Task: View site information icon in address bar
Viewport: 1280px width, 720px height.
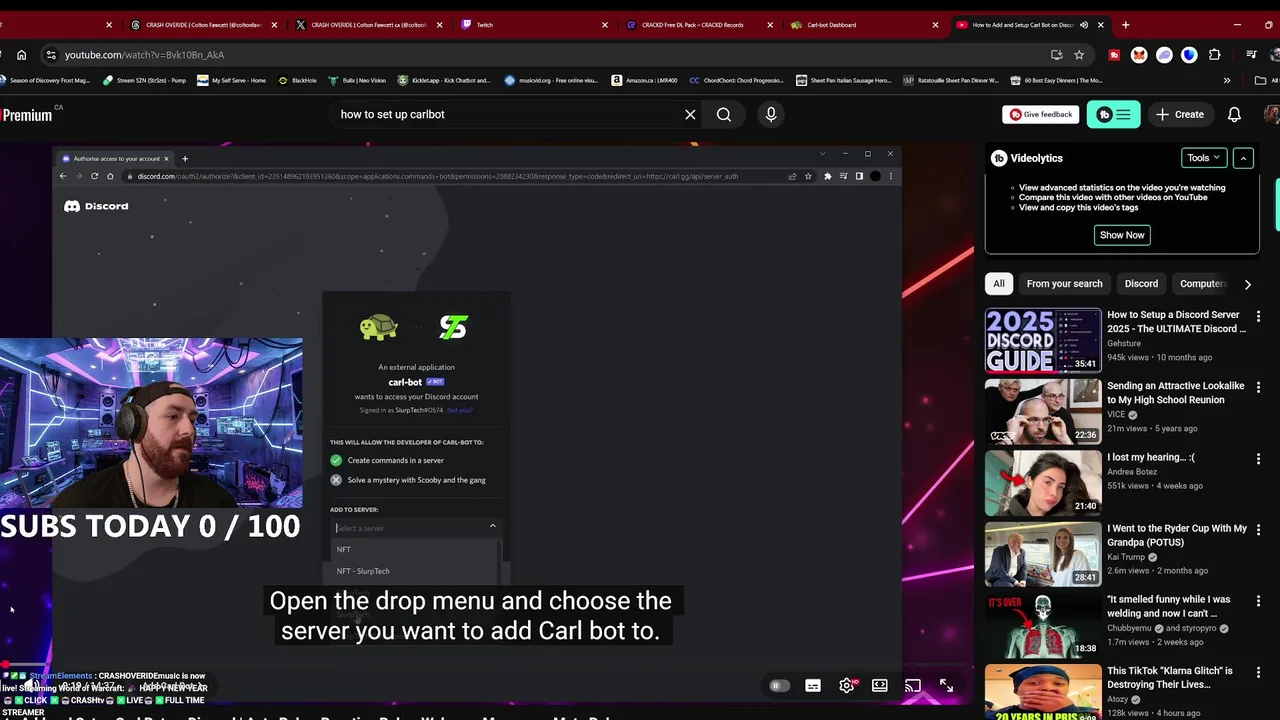Action: point(49,55)
